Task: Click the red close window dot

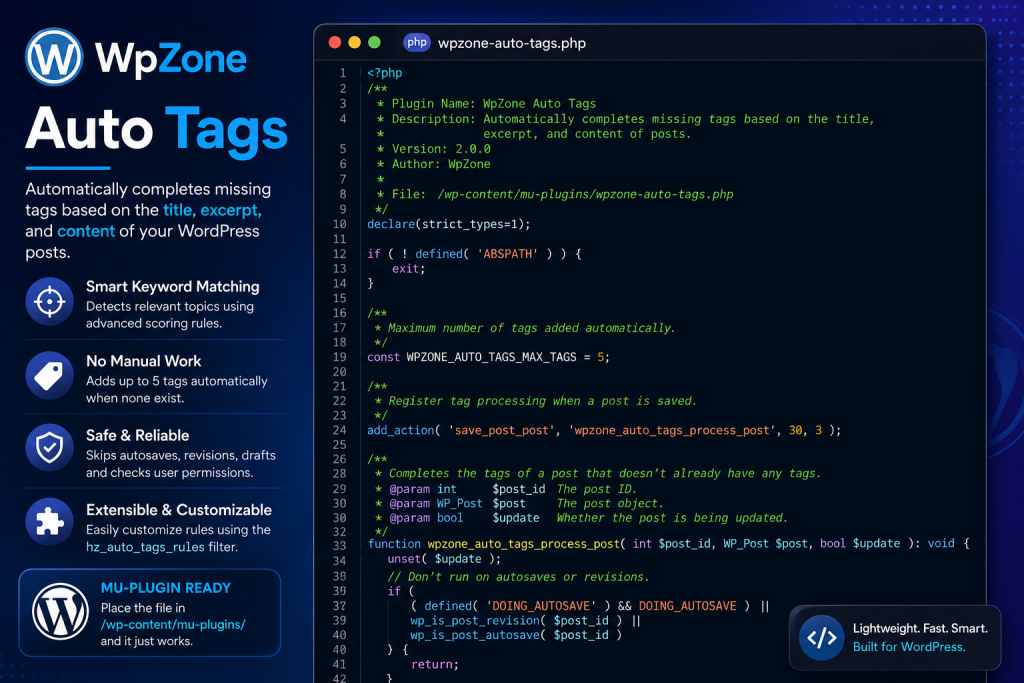Action: [x=335, y=42]
